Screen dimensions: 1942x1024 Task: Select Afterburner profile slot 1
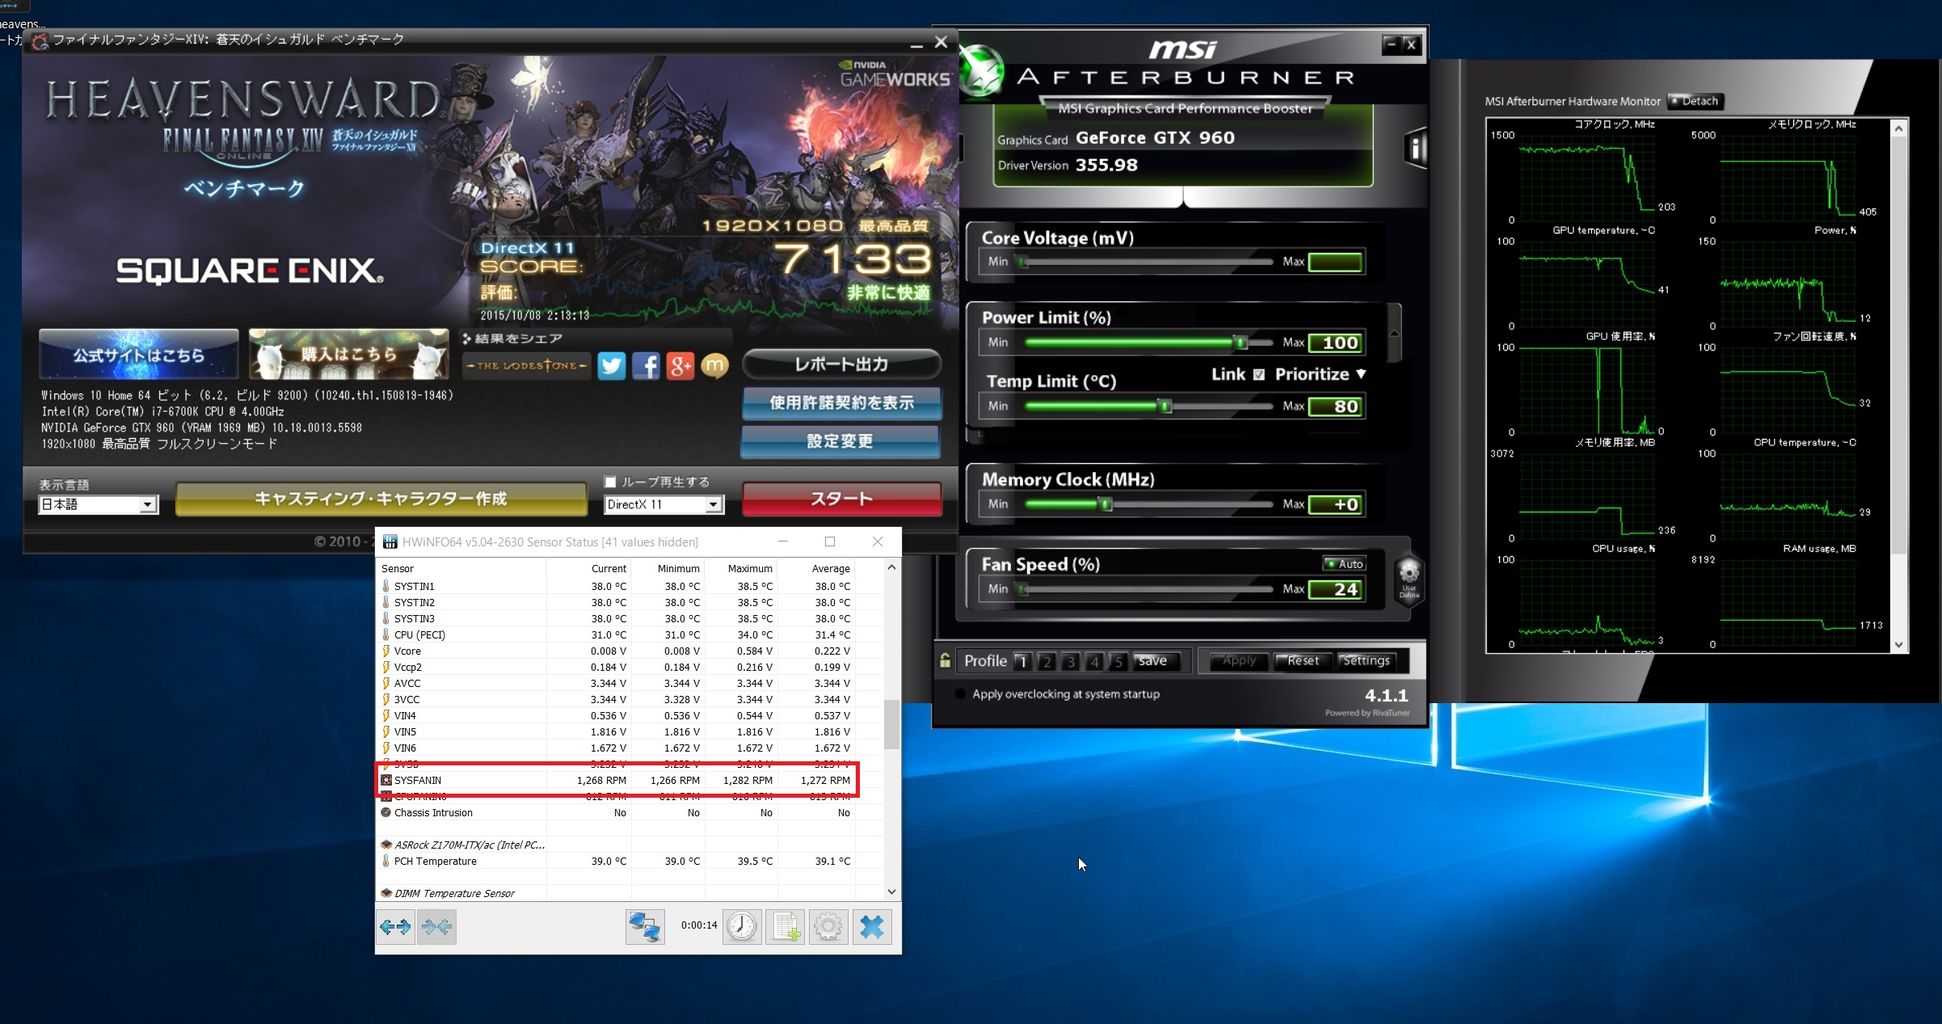click(1022, 662)
